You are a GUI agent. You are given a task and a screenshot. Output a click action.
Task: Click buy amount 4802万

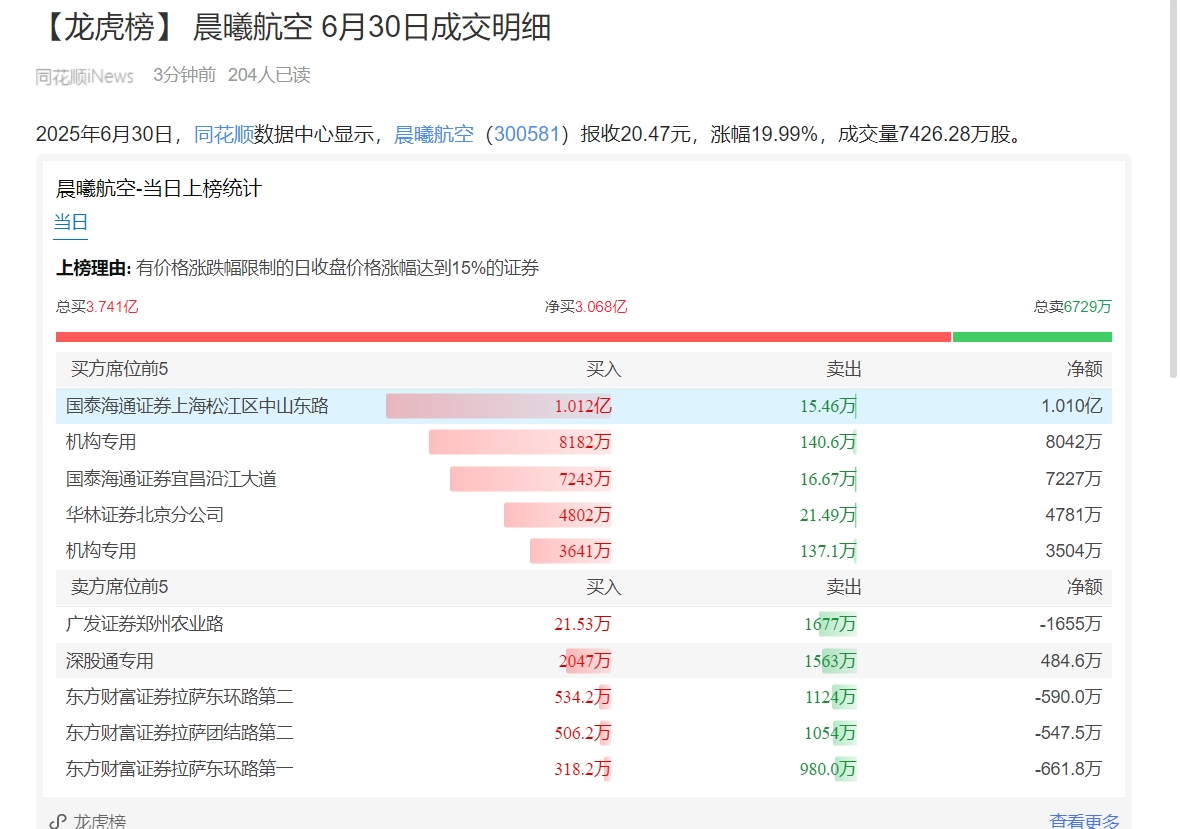(585, 515)
